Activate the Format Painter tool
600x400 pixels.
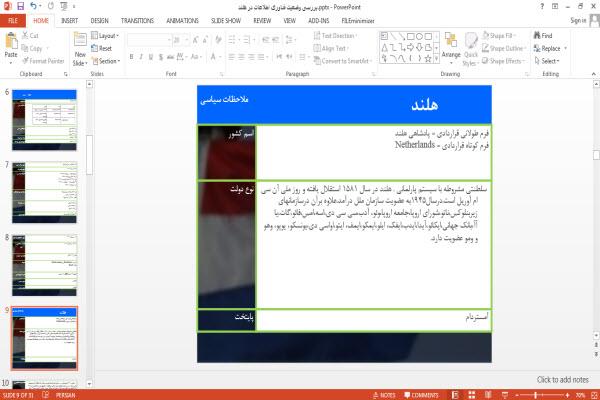click(x=43, y=61)
